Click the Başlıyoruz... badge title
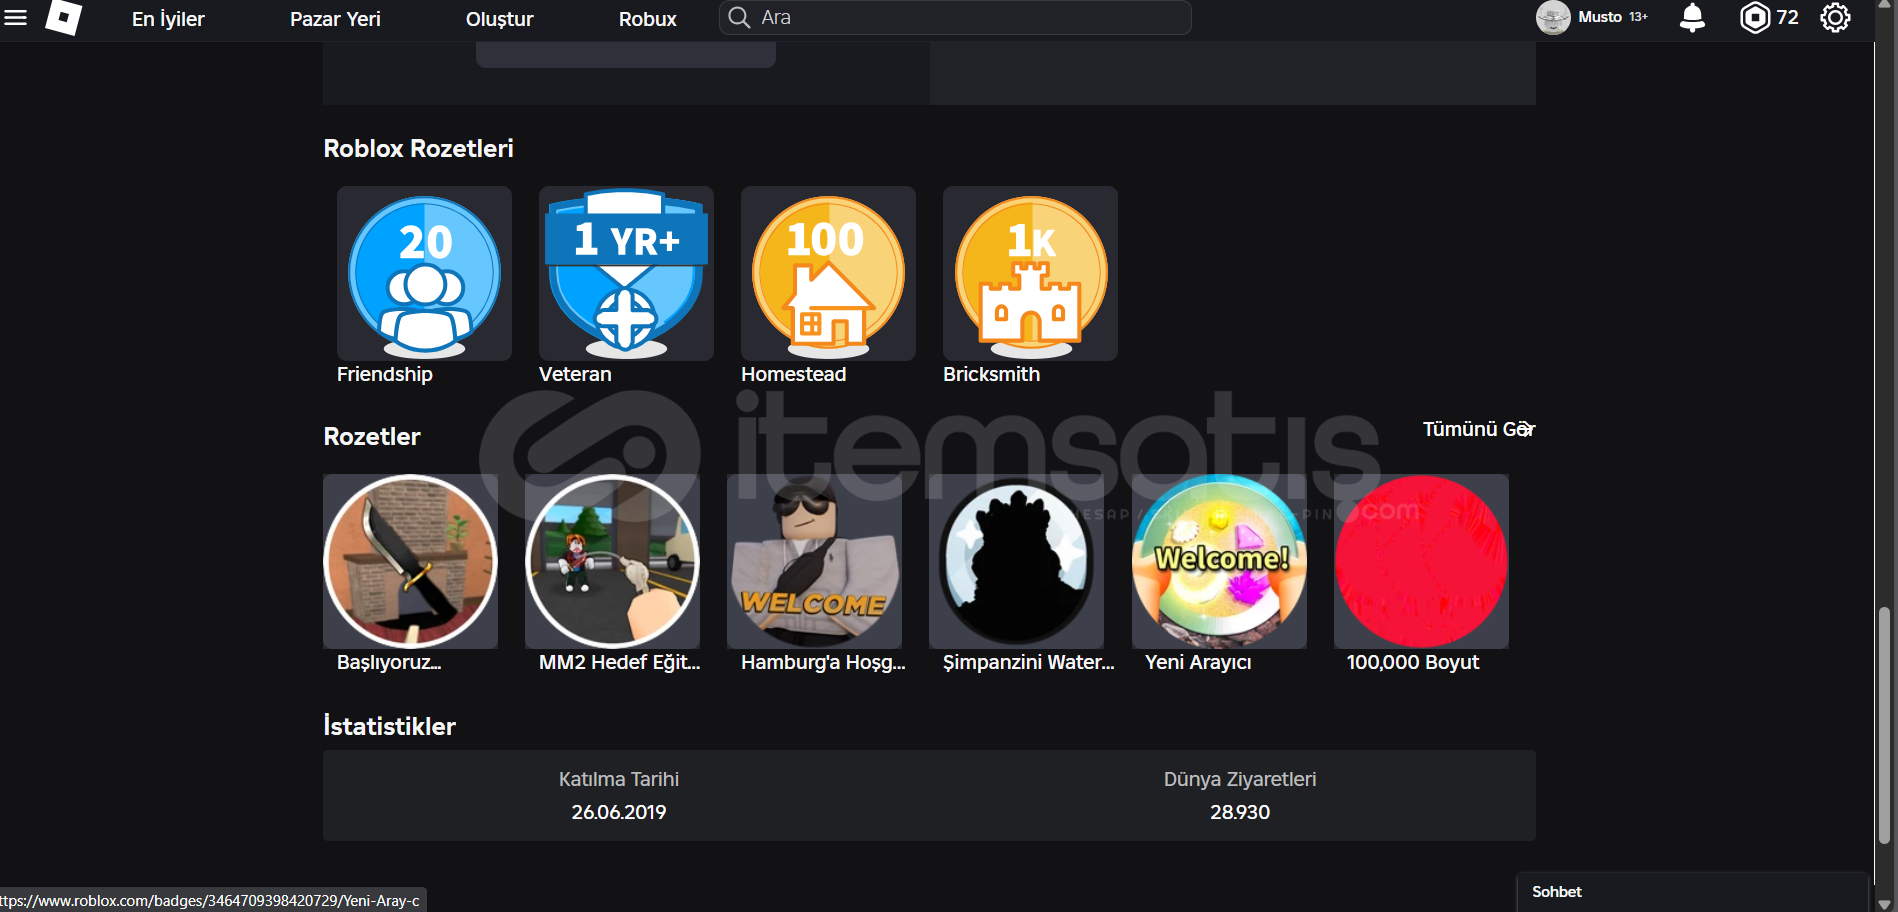Screen dimensions: 1898x912 tap(389, 662)
